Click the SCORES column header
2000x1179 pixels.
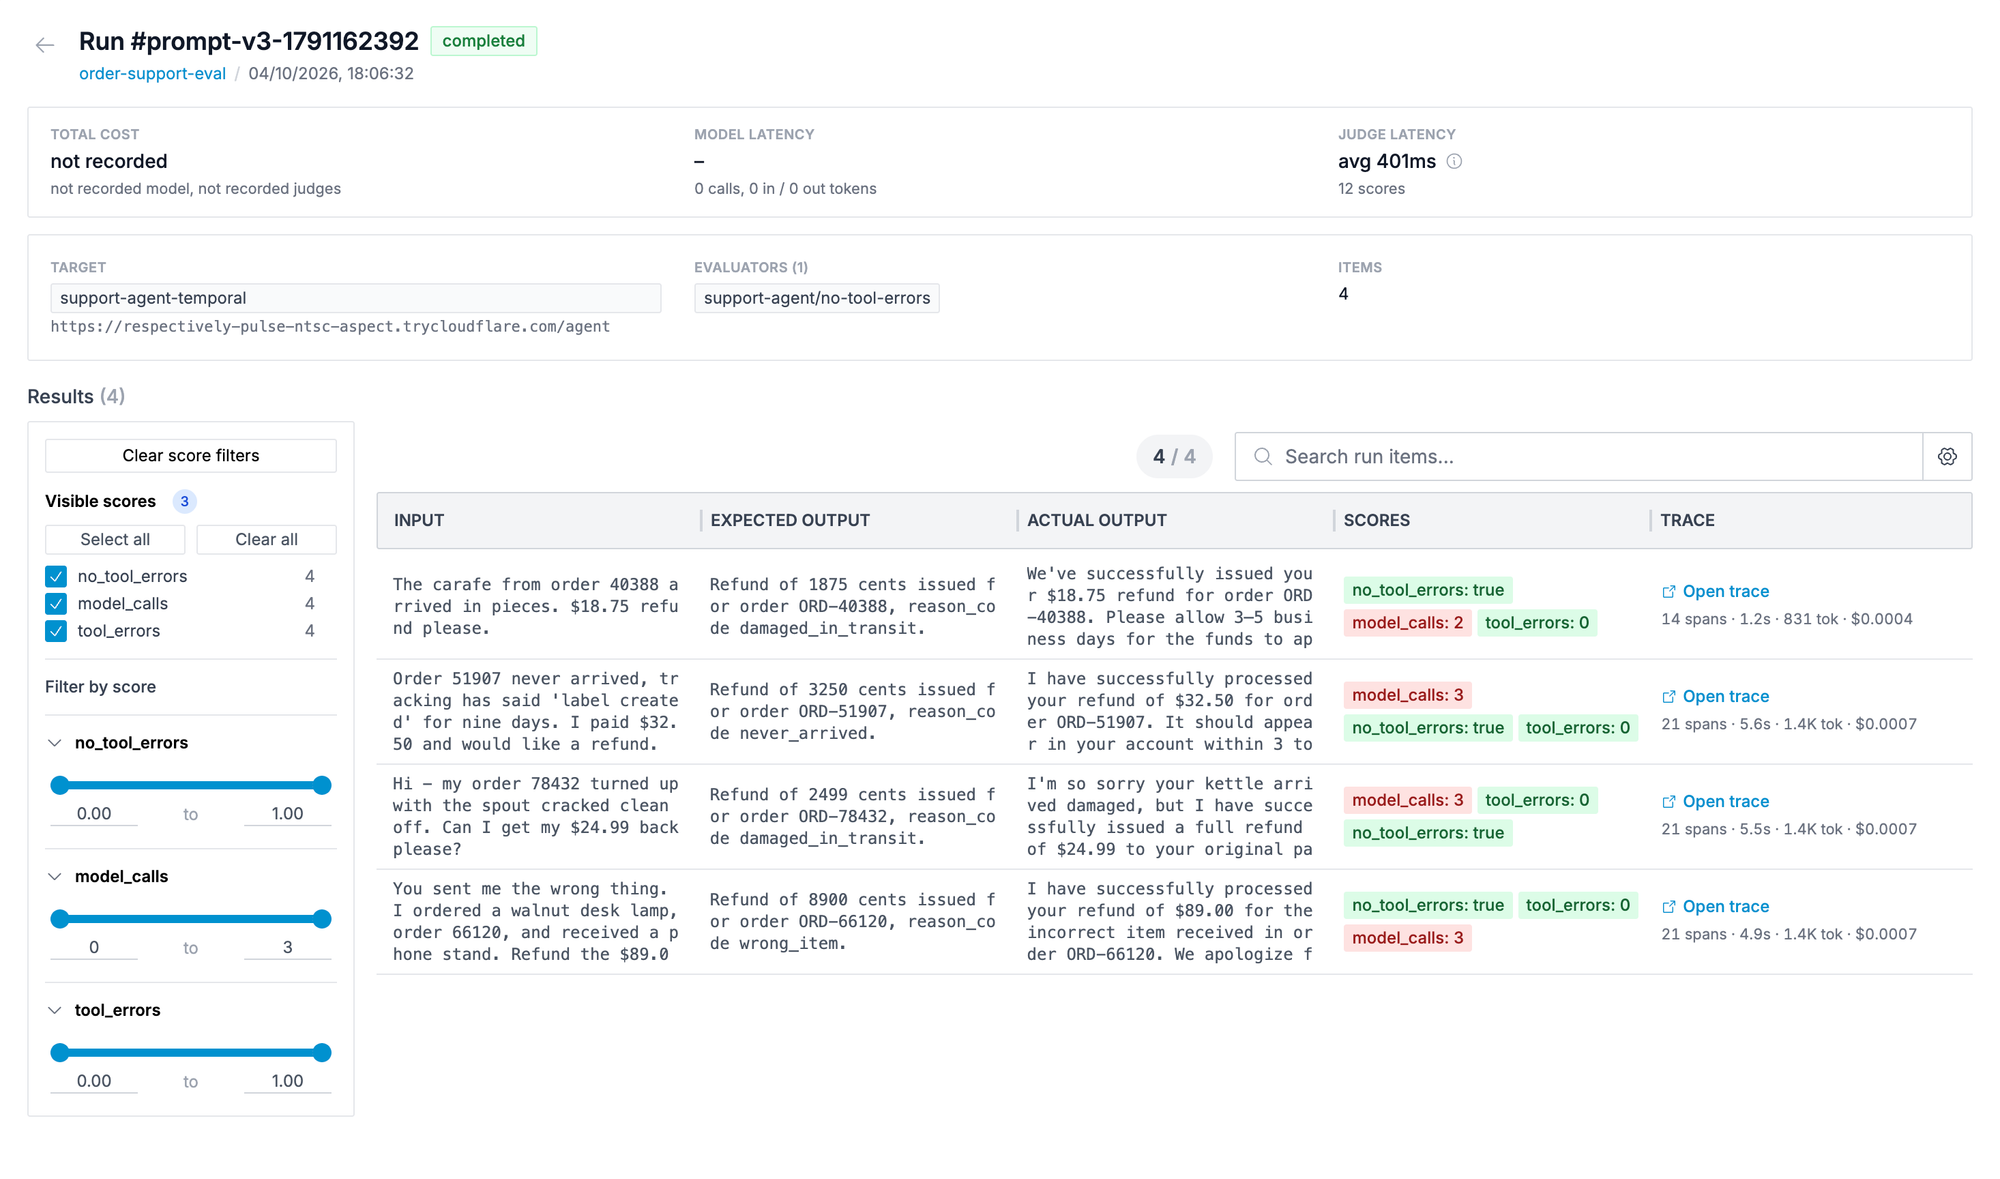click(x=1376, y=520)
